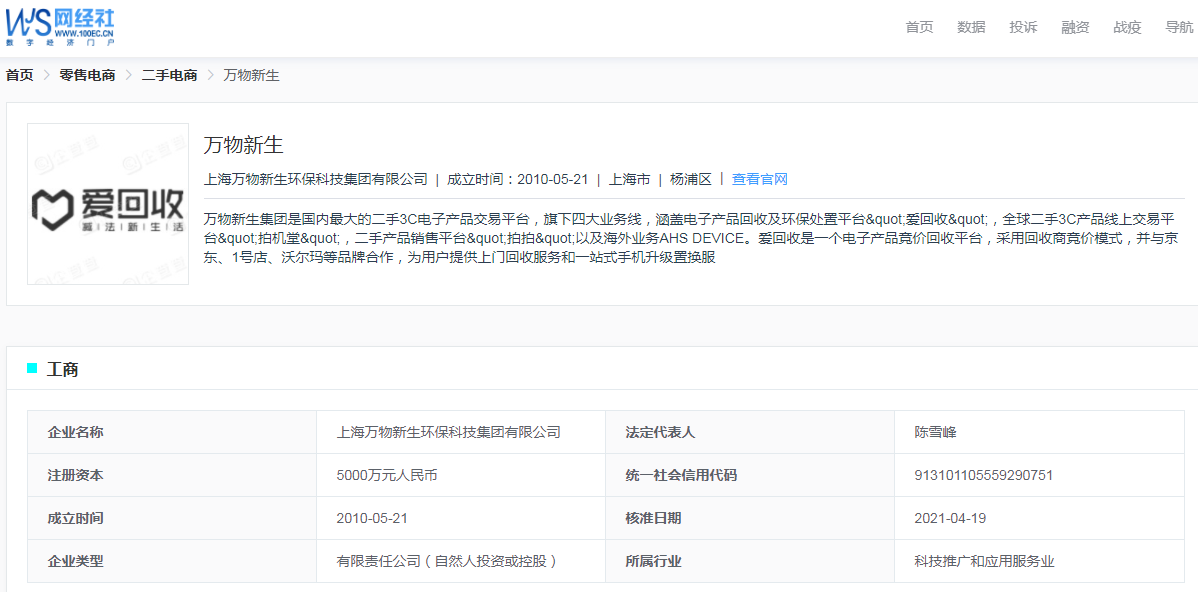Viewport: 1198px width, 592px height.
Task: Open the 数据 navigation item
Action: 971,27
